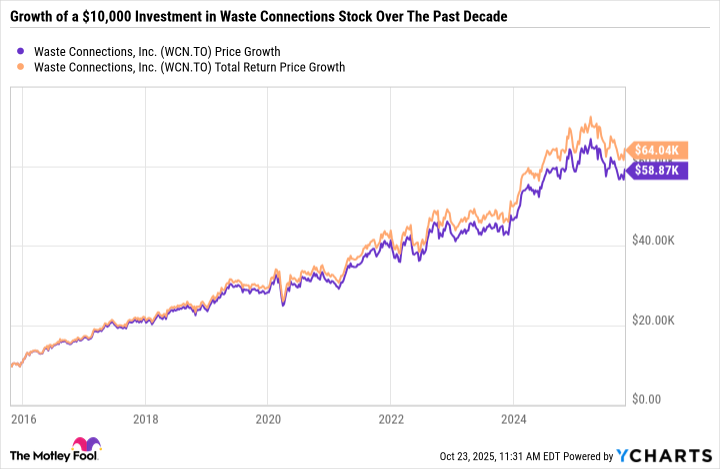Click the 2018 x-axis label
The image size is (720, 469).
click(145, 417)
